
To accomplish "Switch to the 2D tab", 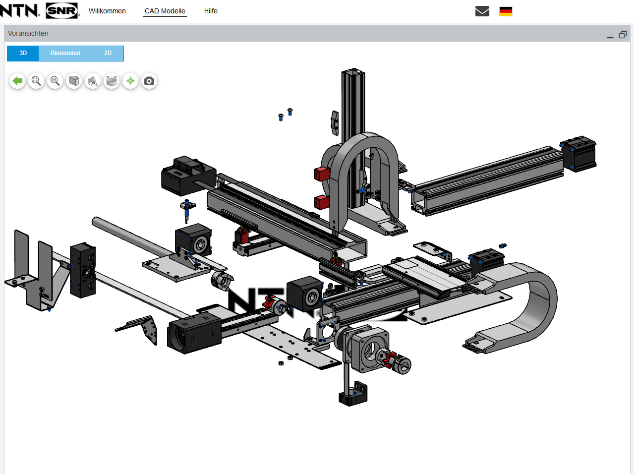I will [108, 53].
